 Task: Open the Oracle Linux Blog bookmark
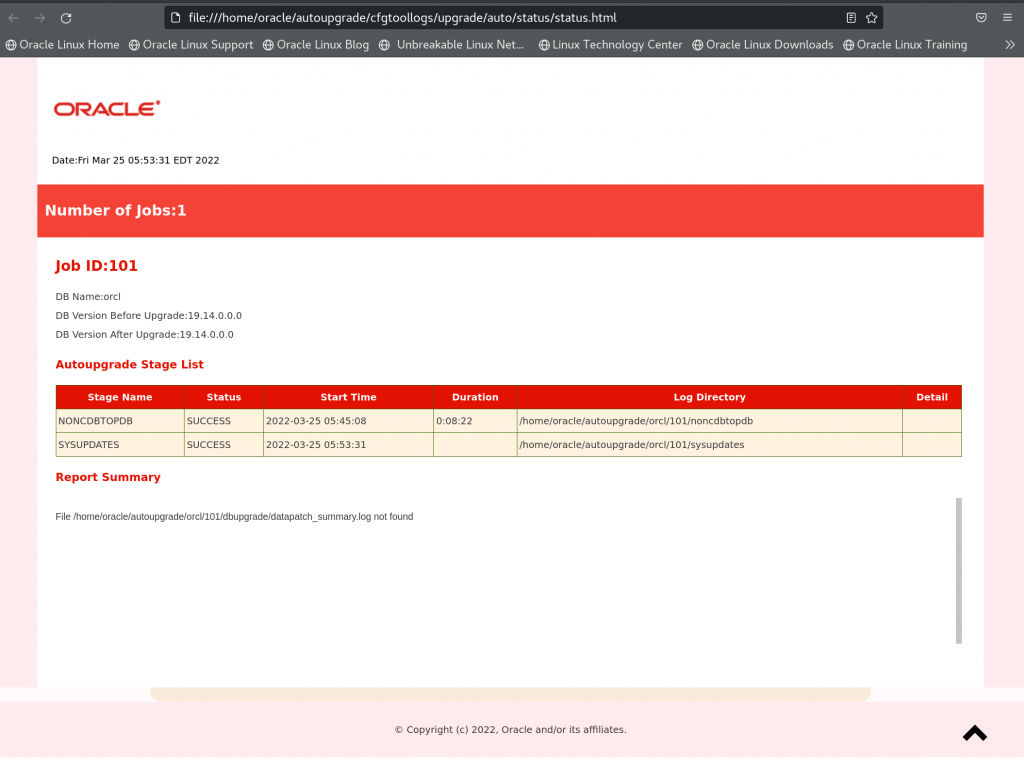tap(315, 45)
